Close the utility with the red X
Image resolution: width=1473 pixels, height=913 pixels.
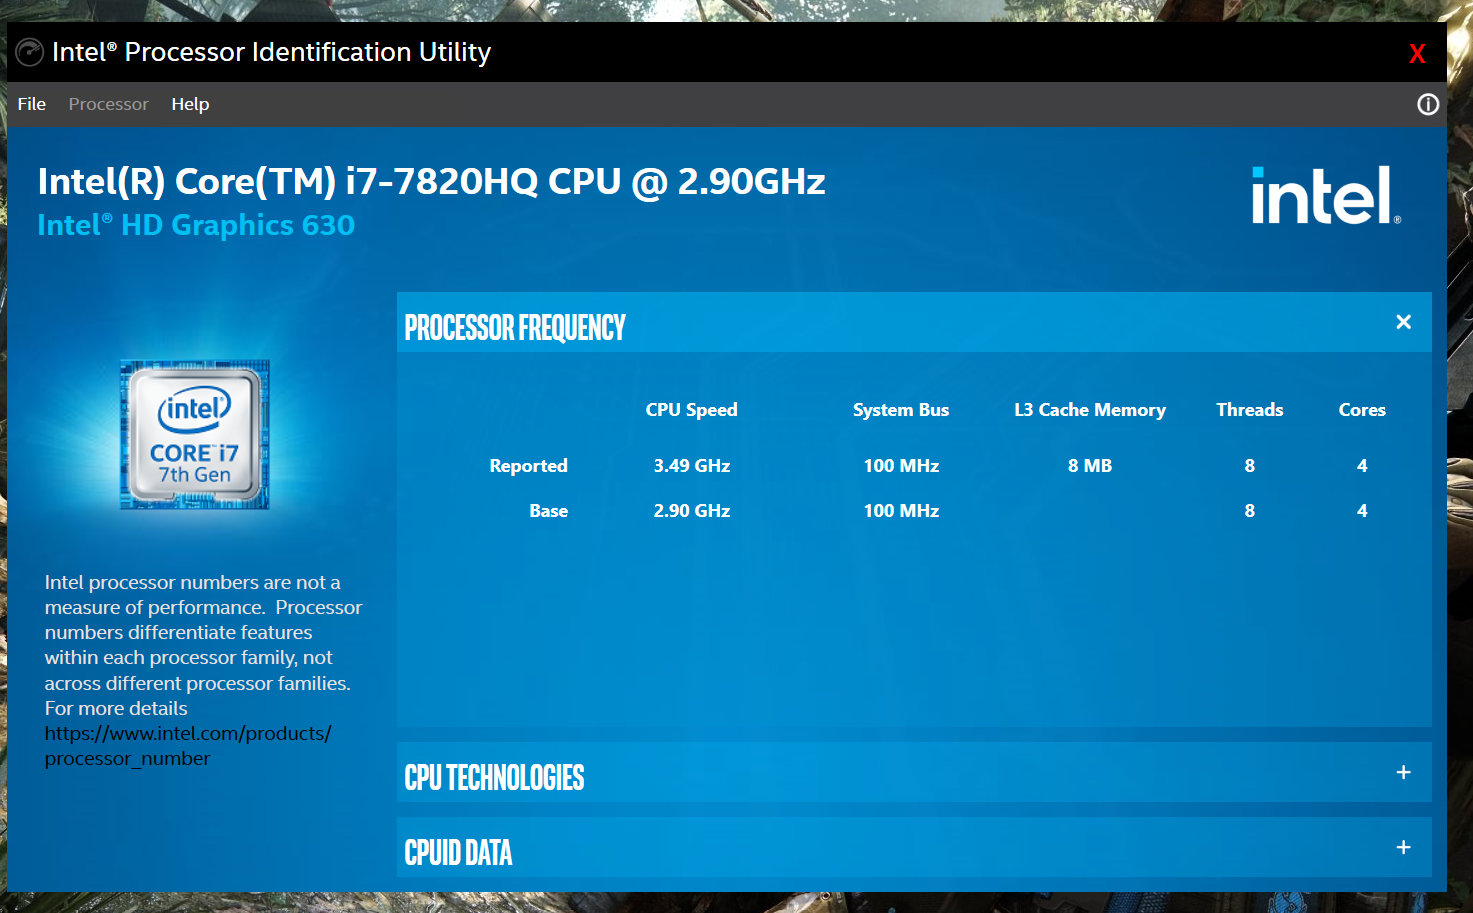(1416, 54)
